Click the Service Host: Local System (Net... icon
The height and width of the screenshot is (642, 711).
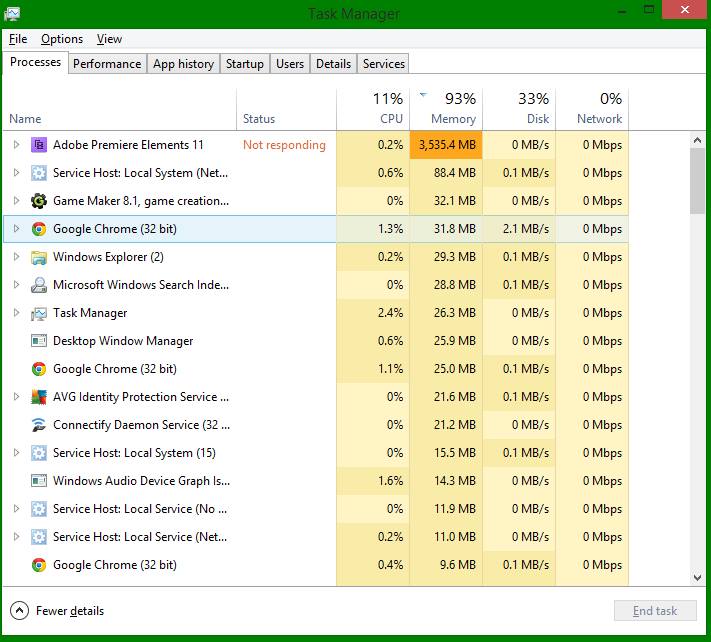(39, 173)
